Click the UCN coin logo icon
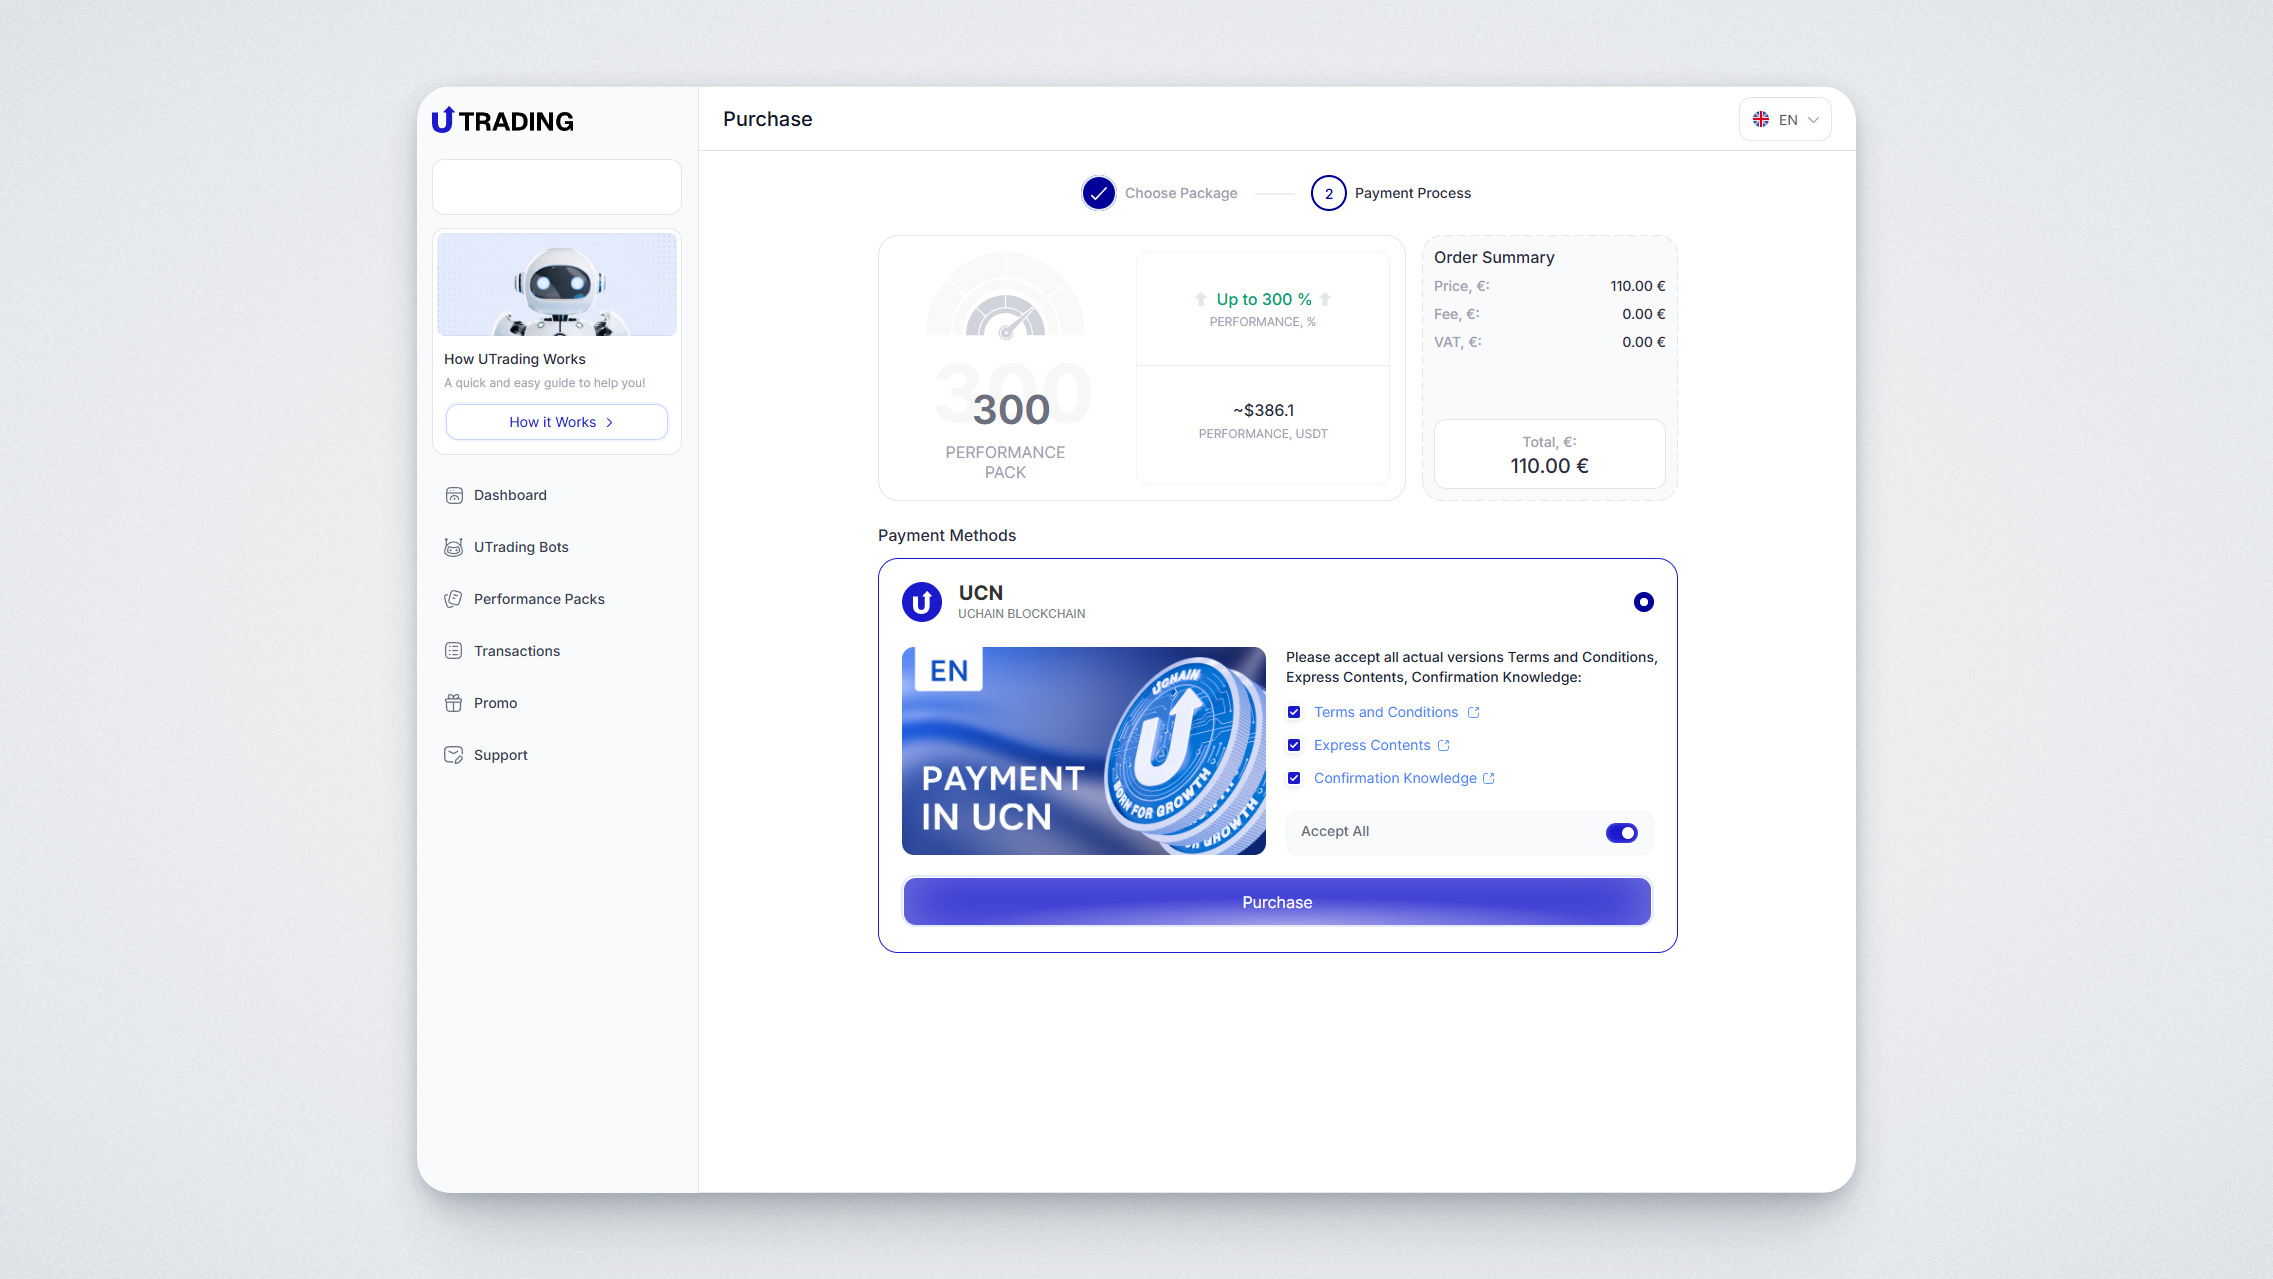 921,602
